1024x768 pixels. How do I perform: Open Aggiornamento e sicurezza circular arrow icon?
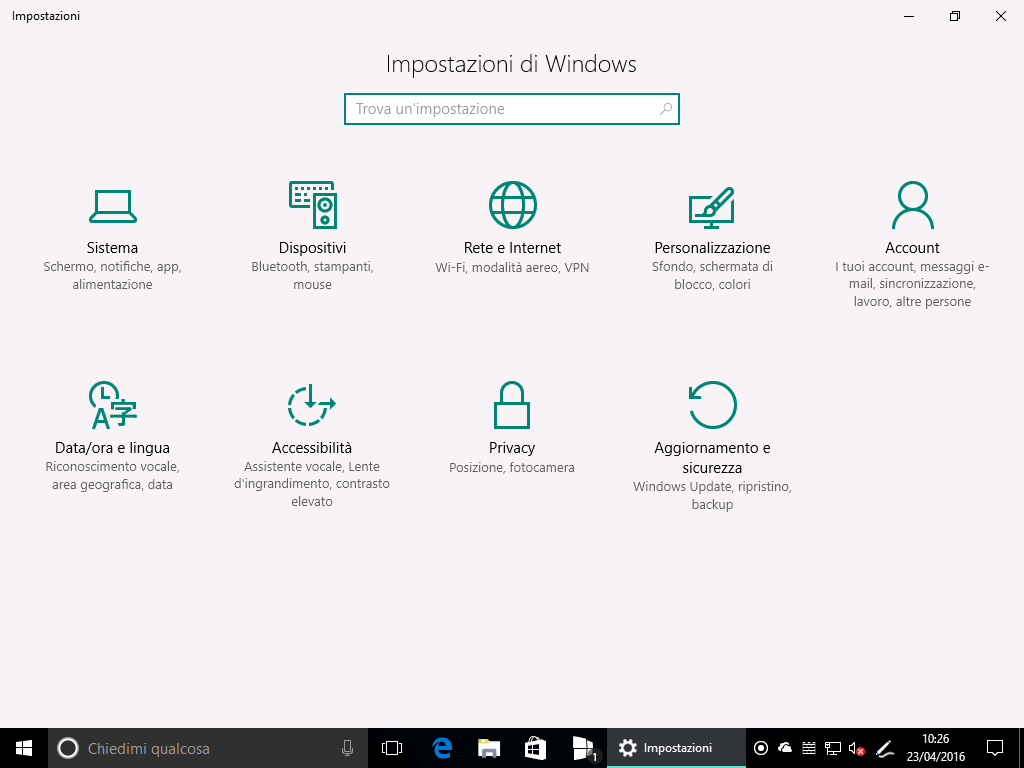pyautogui.click(x=712, y=405)
